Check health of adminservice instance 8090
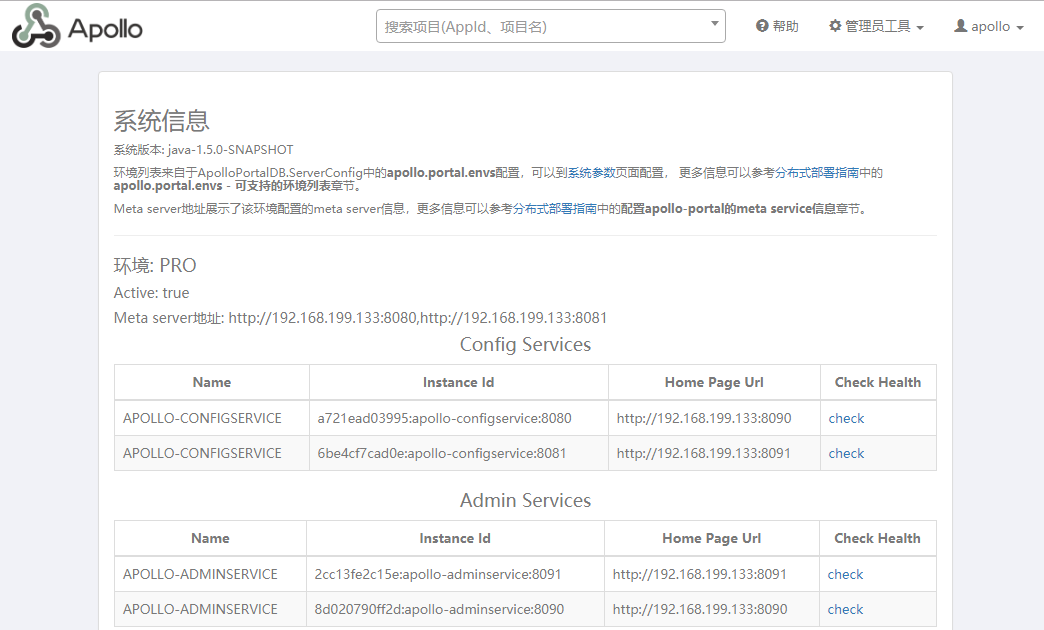 point(845,609)
